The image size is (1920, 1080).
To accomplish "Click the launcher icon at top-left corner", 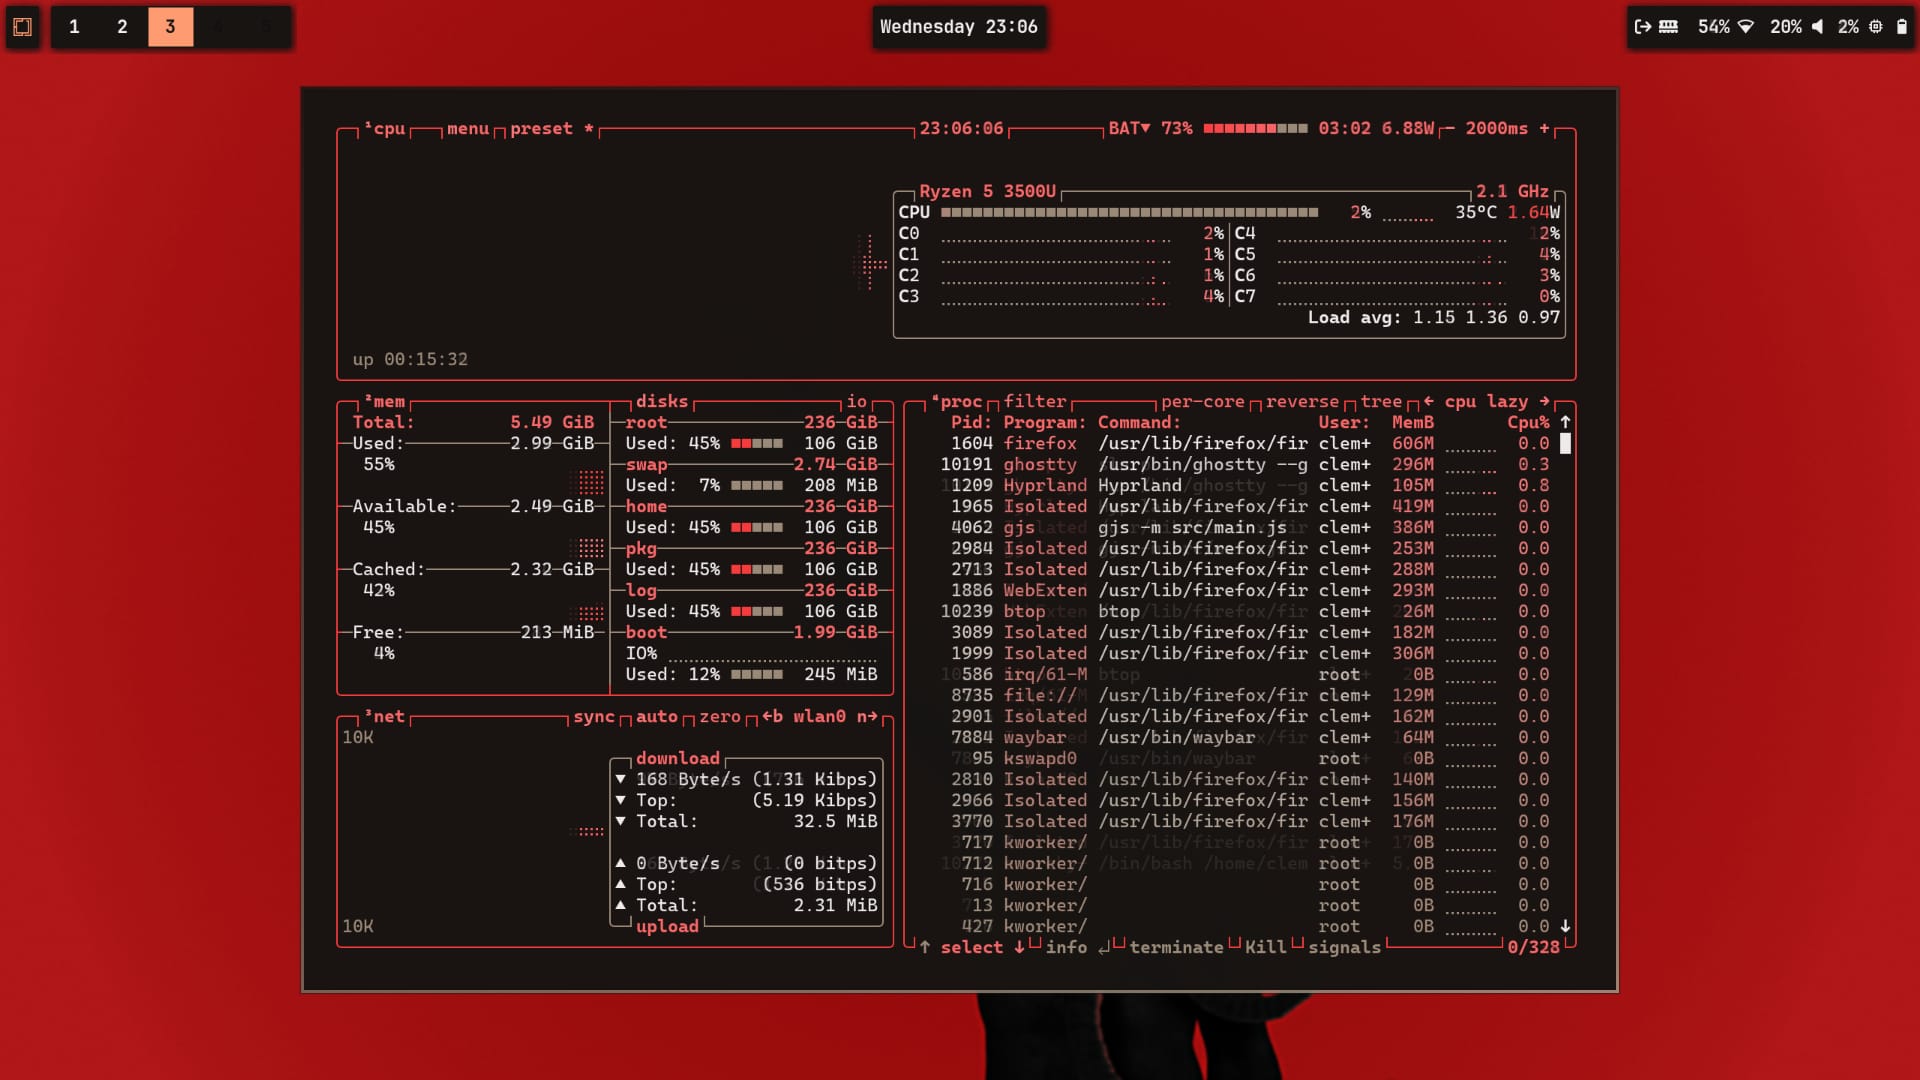I will point(22,27).
